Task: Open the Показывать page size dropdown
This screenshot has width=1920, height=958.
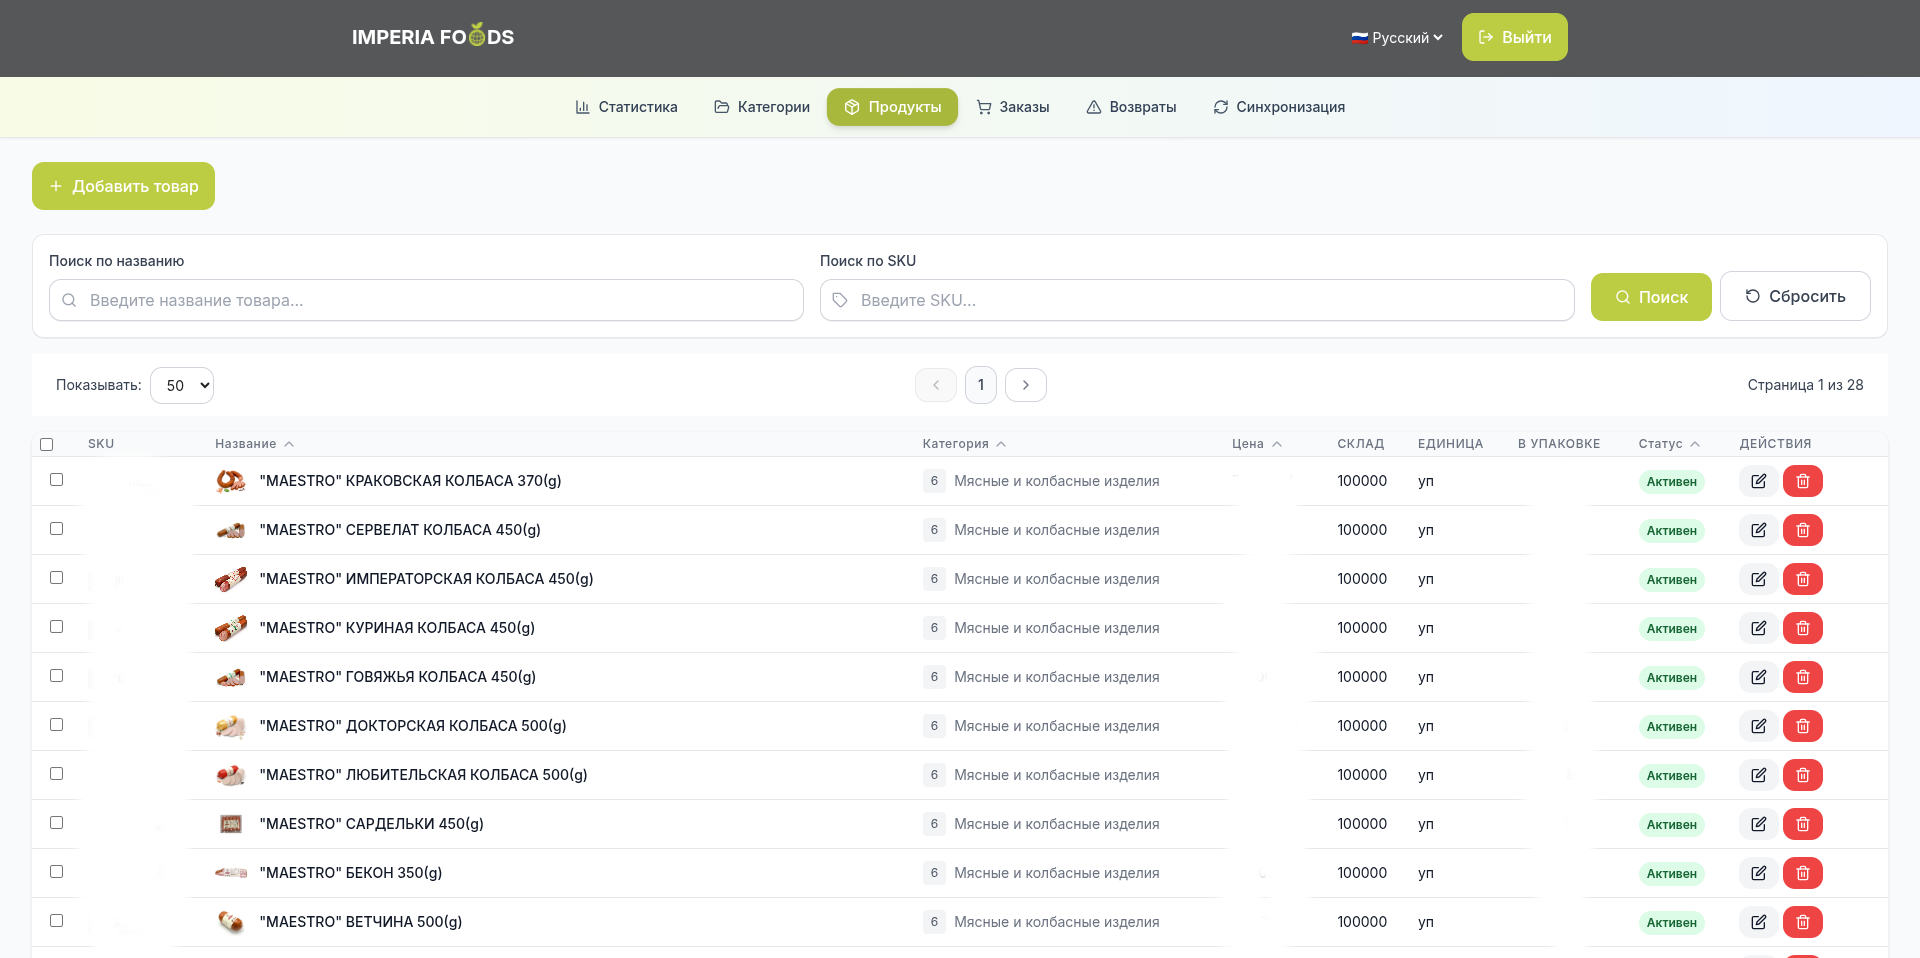Action: [182, 385]
